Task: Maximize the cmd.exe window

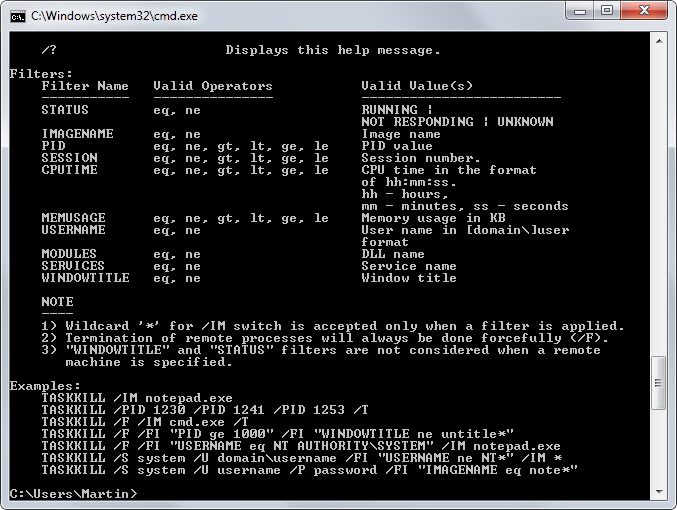Action: point(607,10)
